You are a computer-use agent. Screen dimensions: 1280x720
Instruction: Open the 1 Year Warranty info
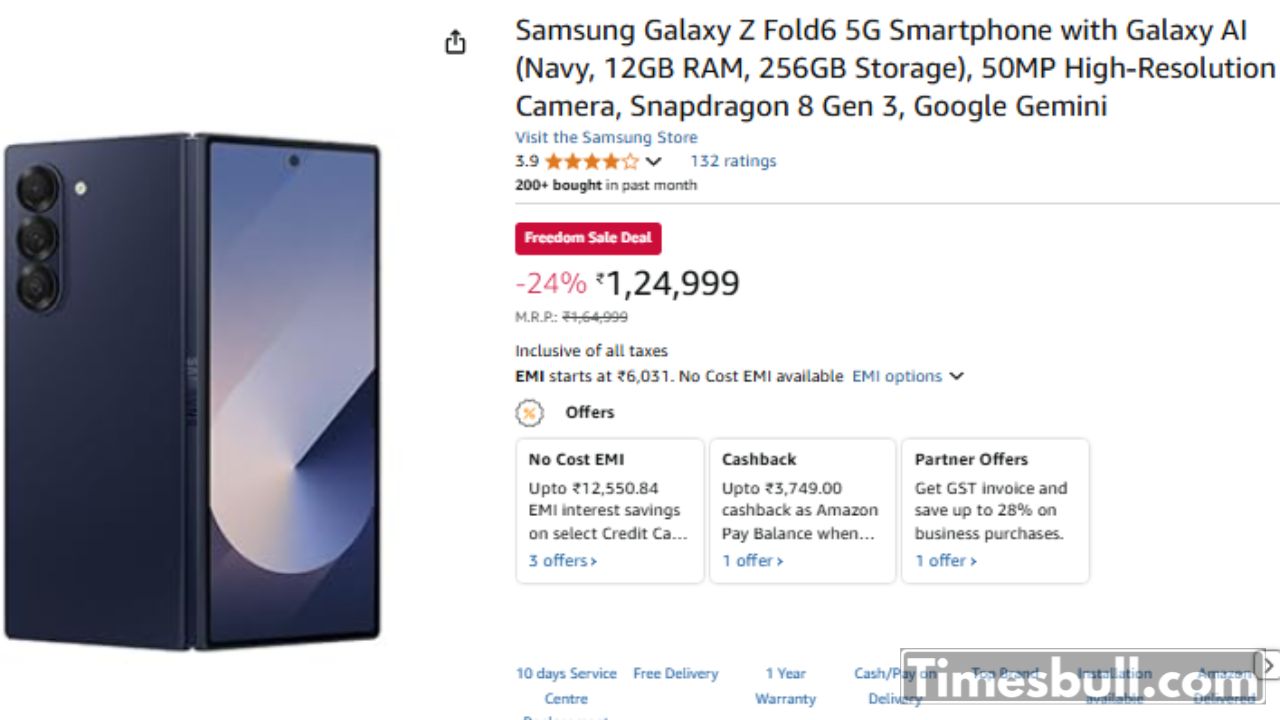pyautogui.click(x=785, y=686)
